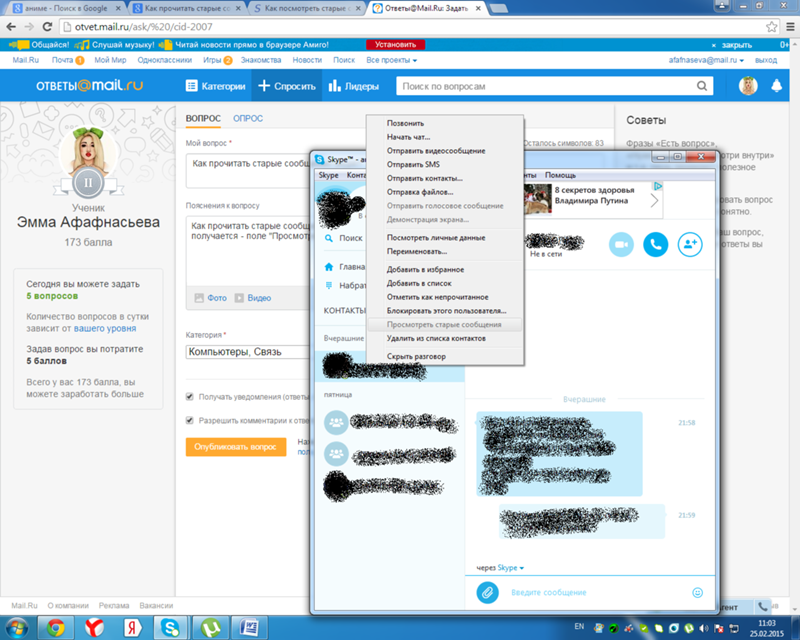Click the search magnifier in questions search
Screen dimensions: 800x640
click(702, 86)
